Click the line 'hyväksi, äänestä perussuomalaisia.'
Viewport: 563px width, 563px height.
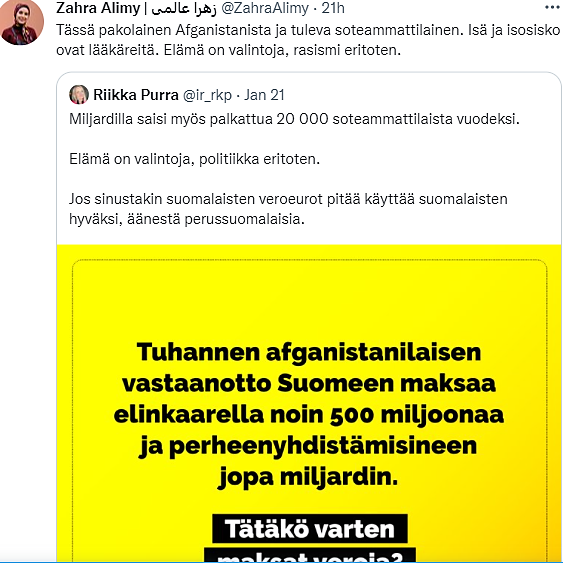point(187,219)
